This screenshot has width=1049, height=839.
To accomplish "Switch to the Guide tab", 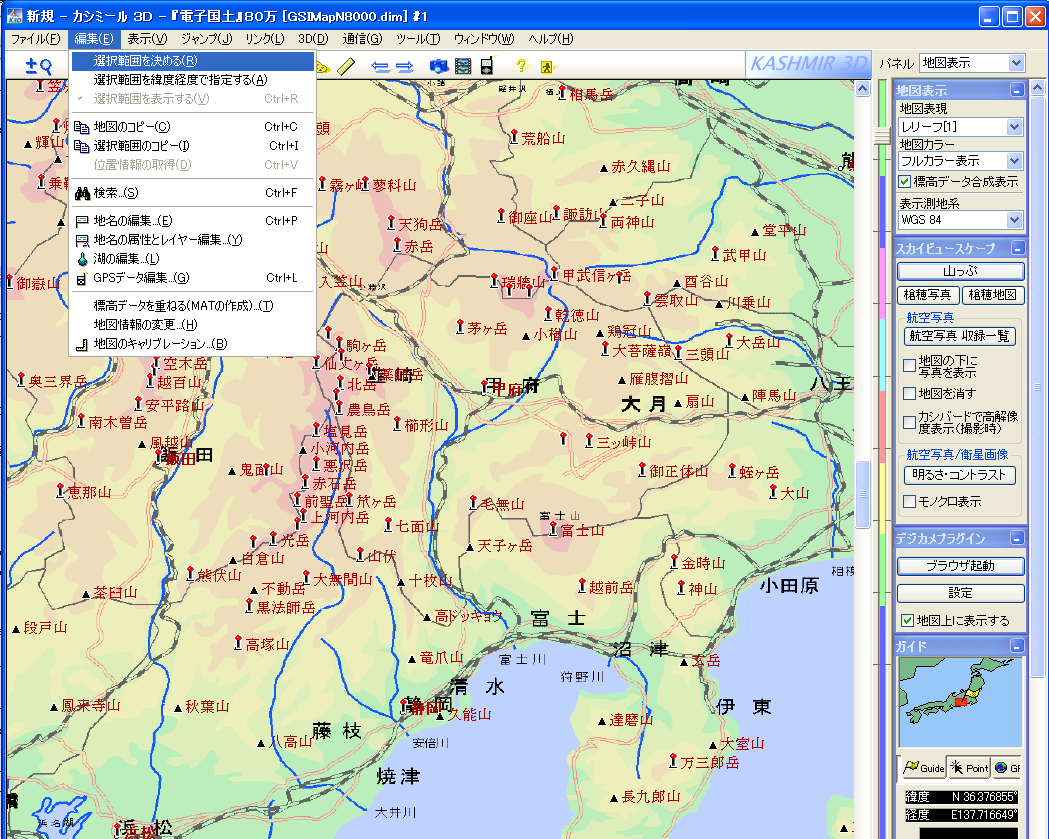I will tap(923, 768).
